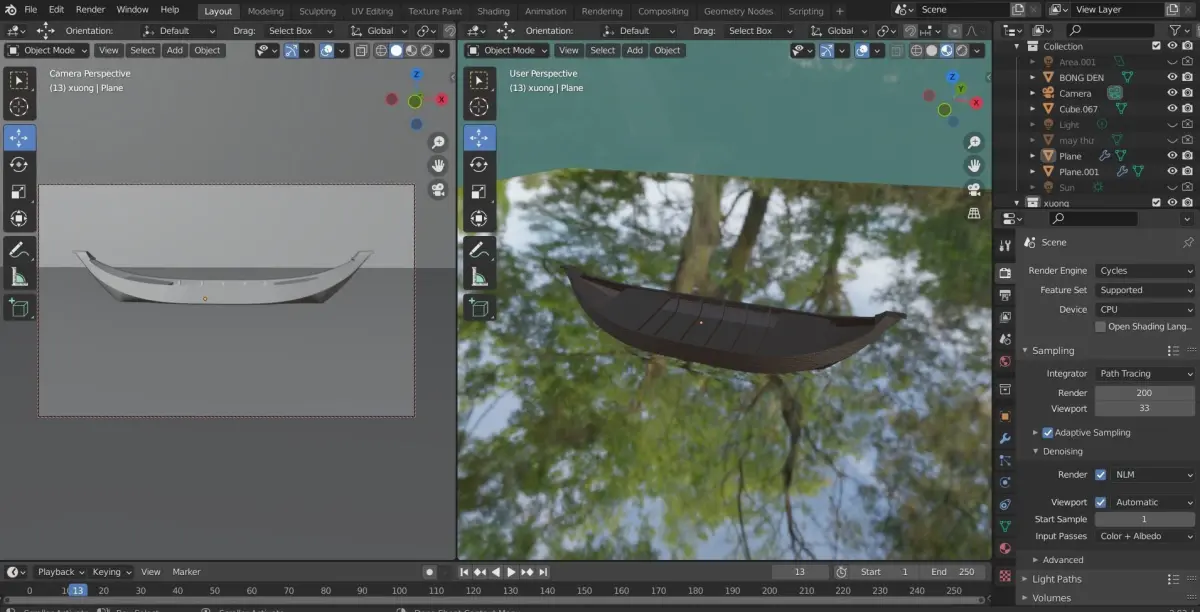Activate the Annotate tool in left viewport

point(19,250)
